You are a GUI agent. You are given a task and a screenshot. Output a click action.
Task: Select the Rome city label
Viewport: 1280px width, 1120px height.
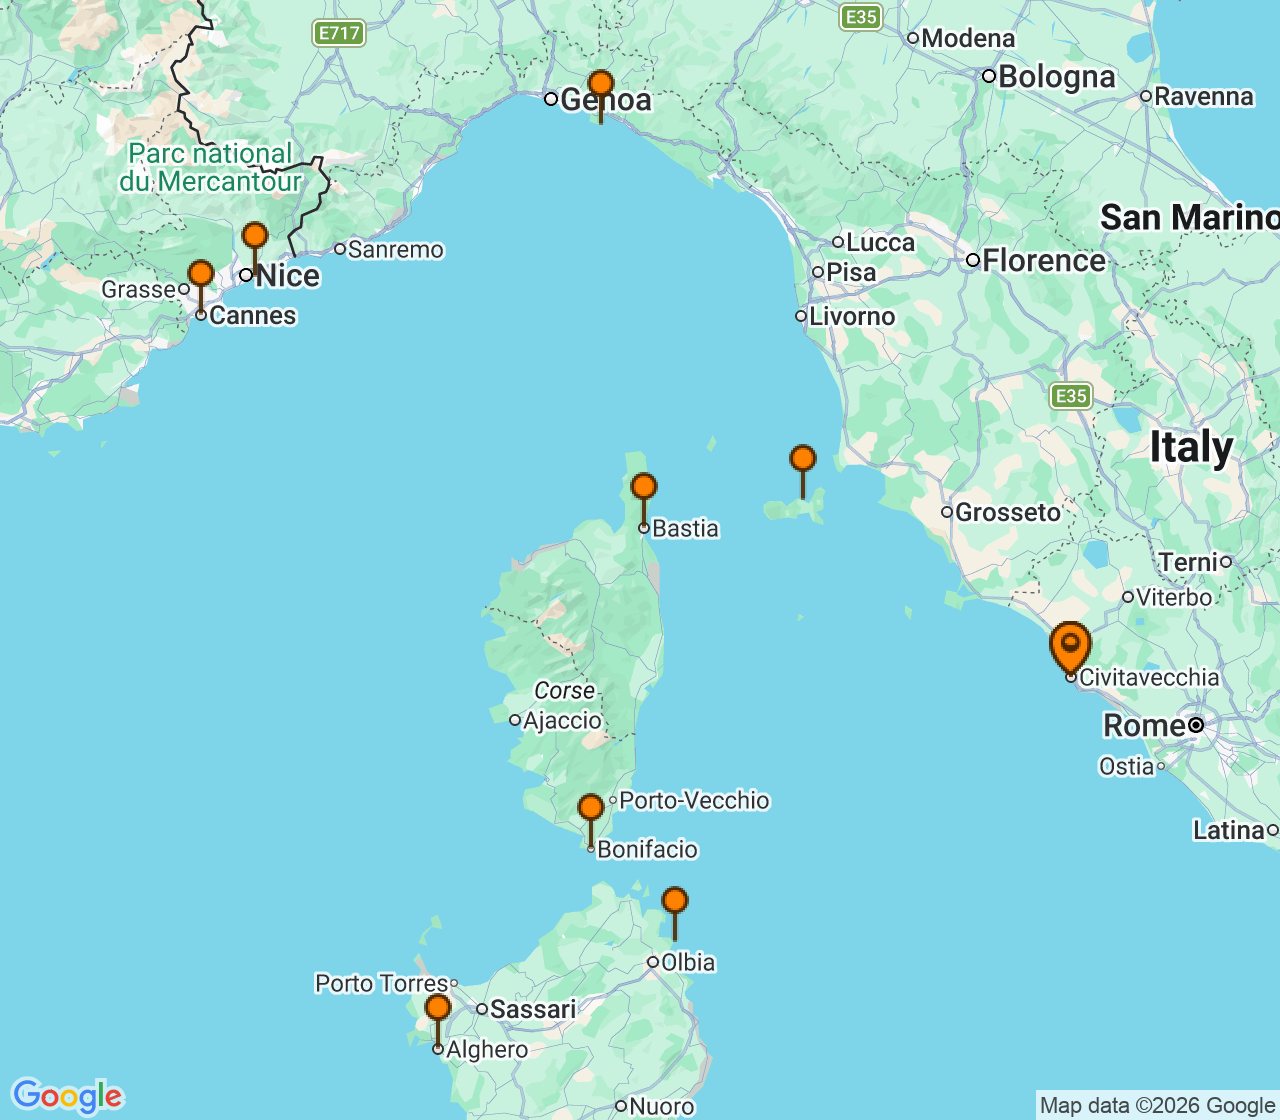(x=1144, y=726)
